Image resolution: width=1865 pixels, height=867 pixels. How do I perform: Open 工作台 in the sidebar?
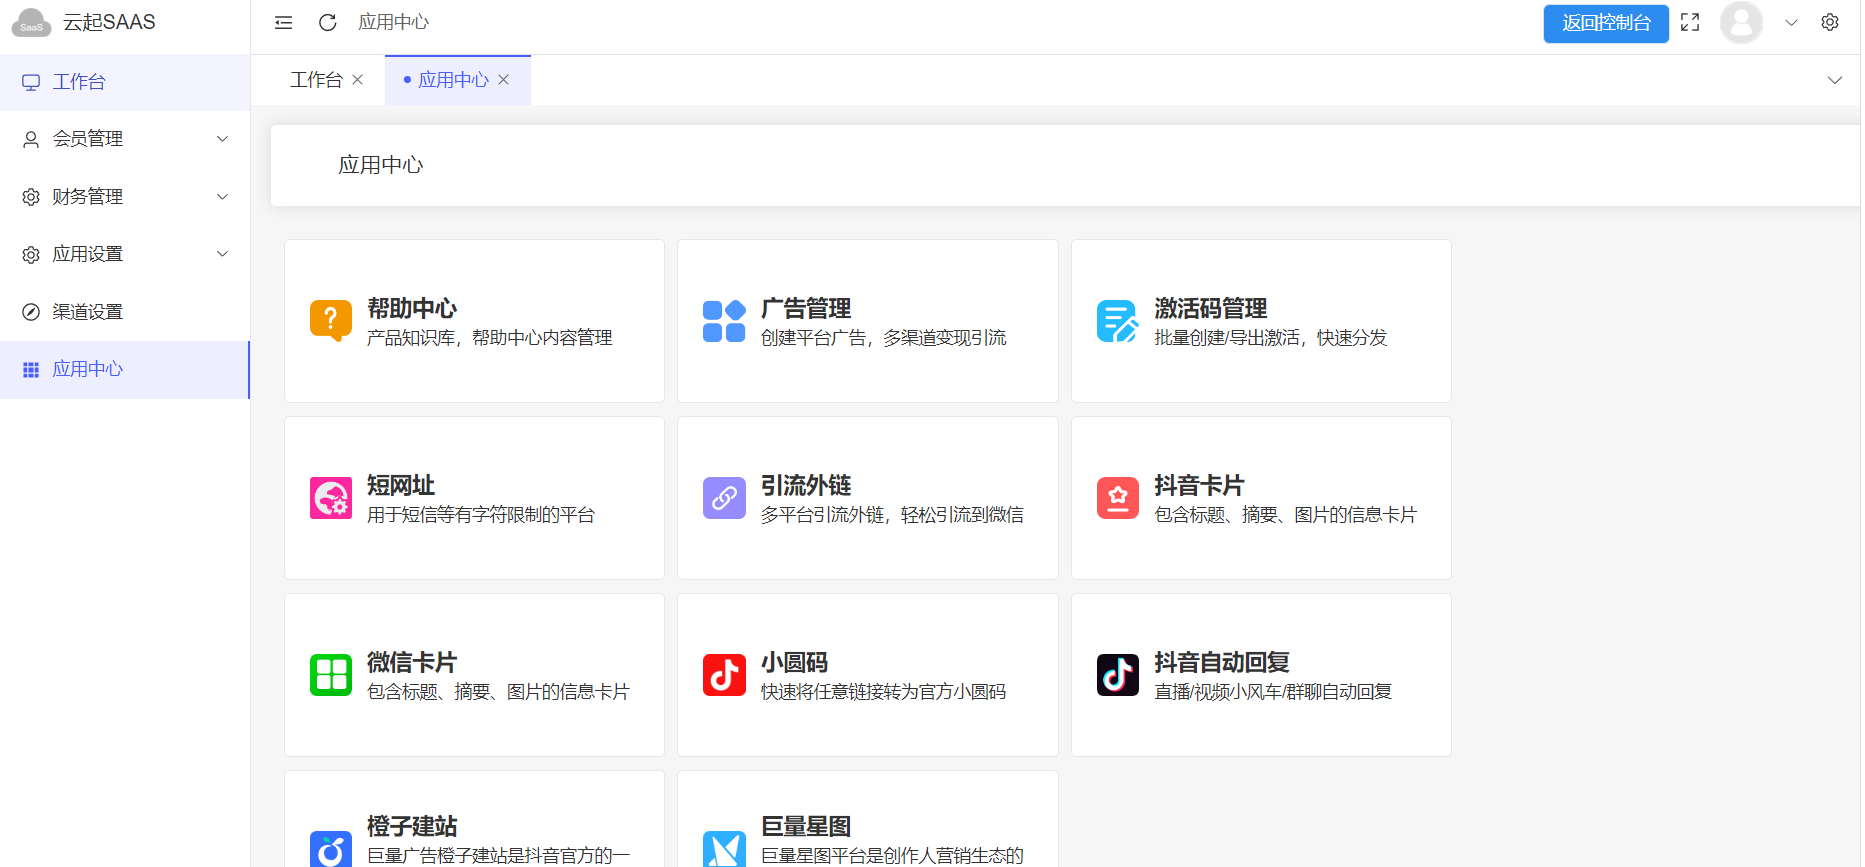(x=125, y=82)
